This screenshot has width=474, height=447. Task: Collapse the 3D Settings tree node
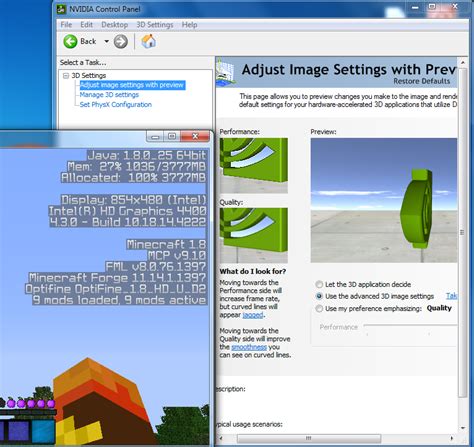(66, 76)
